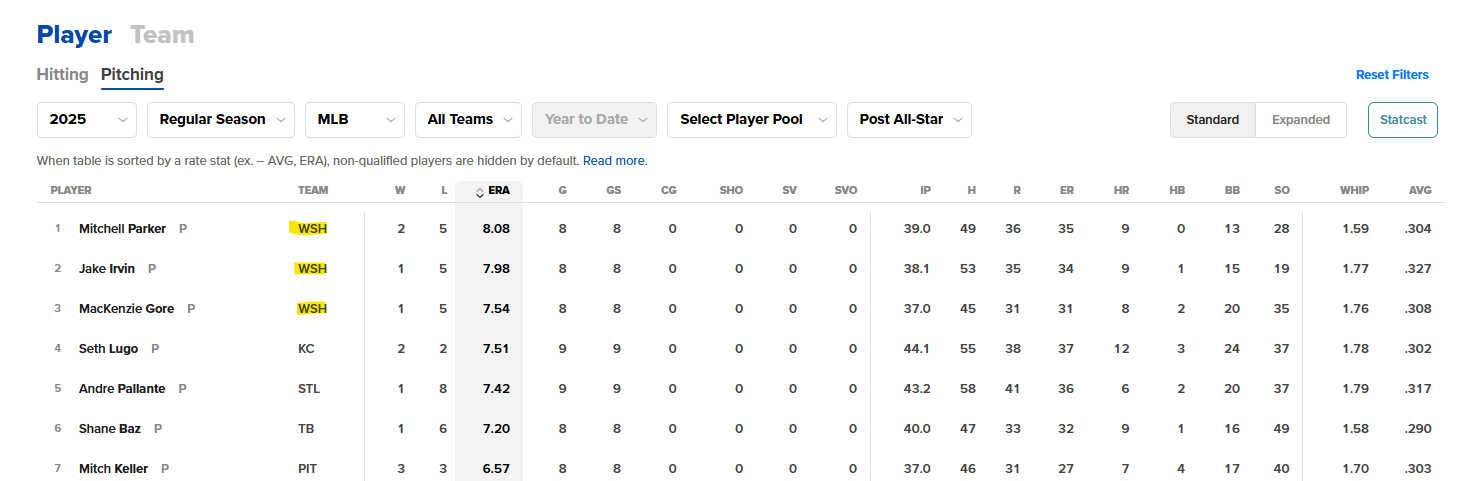Sort by the SO column header
The image size is (1481, 481).
click(x=1282, y=190)
